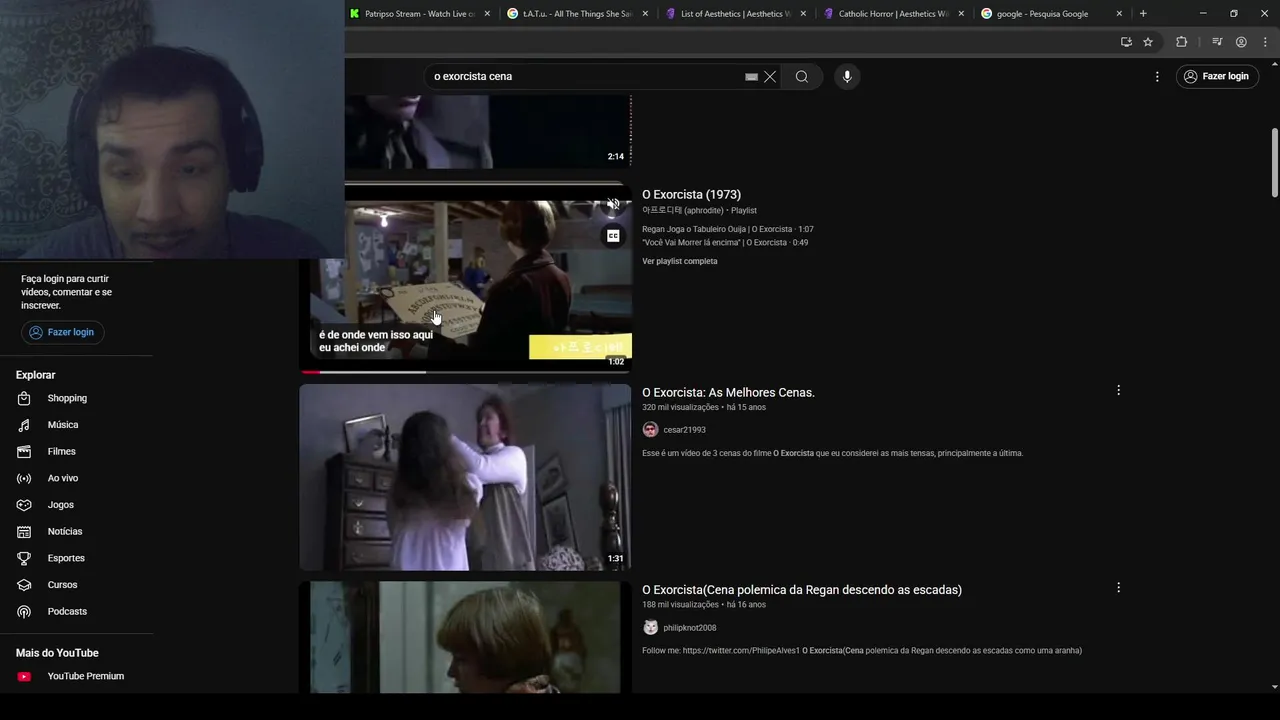Screen dimensions: 1280x720
Task: Open the "Você Vai Morrer lá encima" playlist entry
Action: (x=725, y=243)
